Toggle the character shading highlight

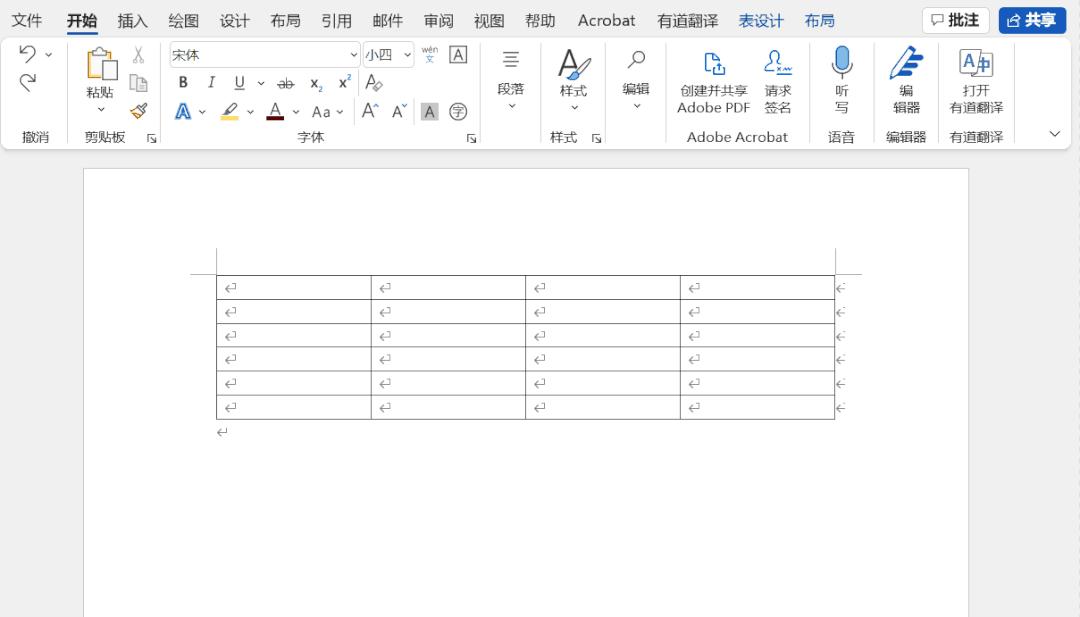coord(428,111)
